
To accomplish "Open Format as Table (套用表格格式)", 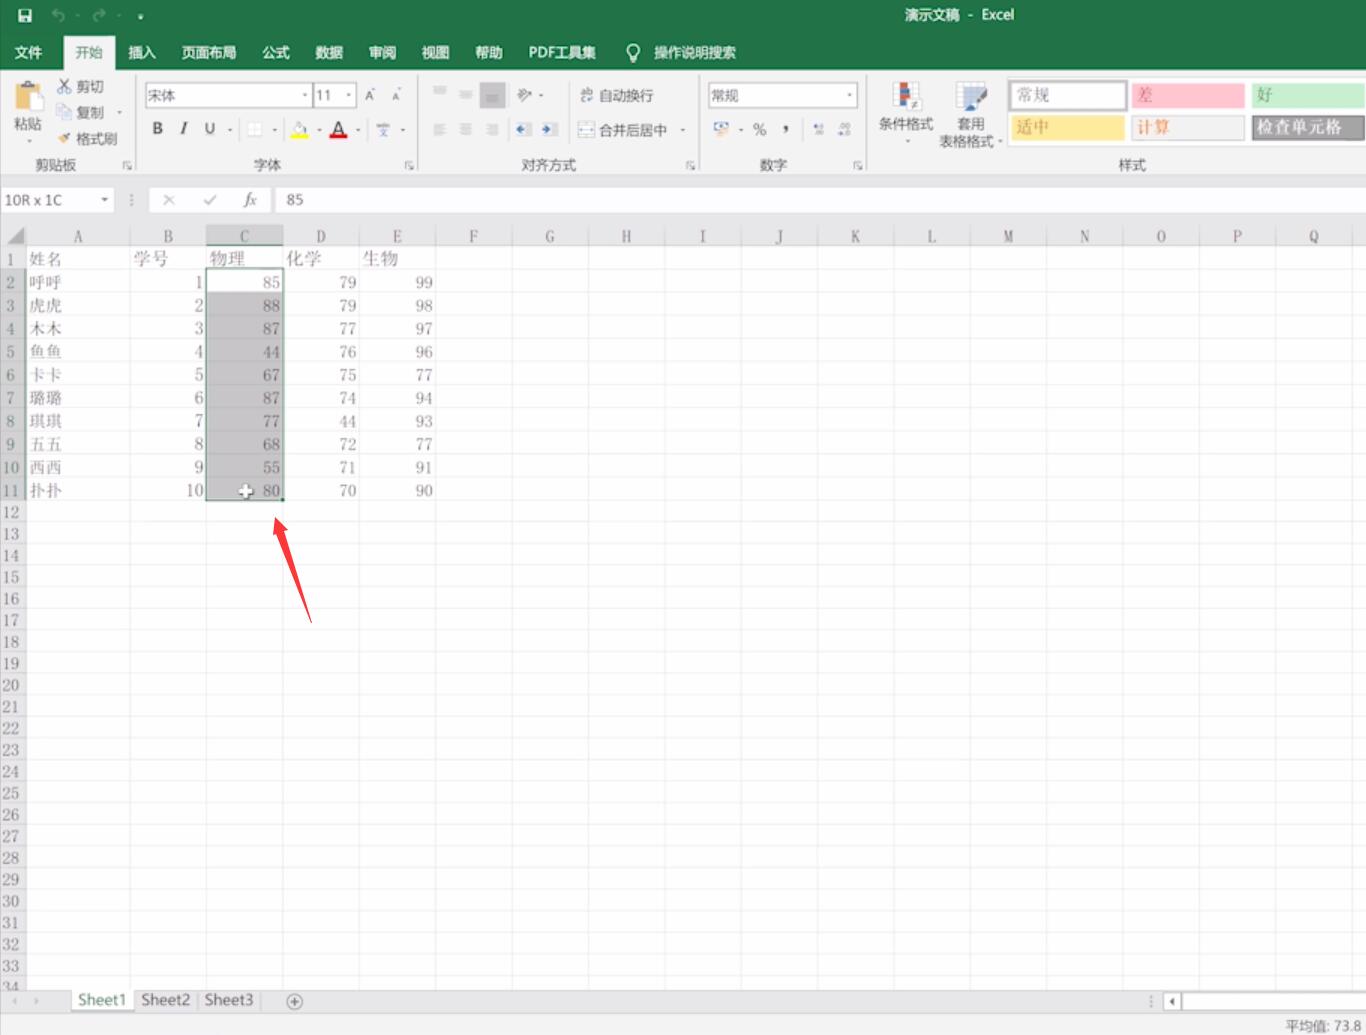I will pos(970,114).
